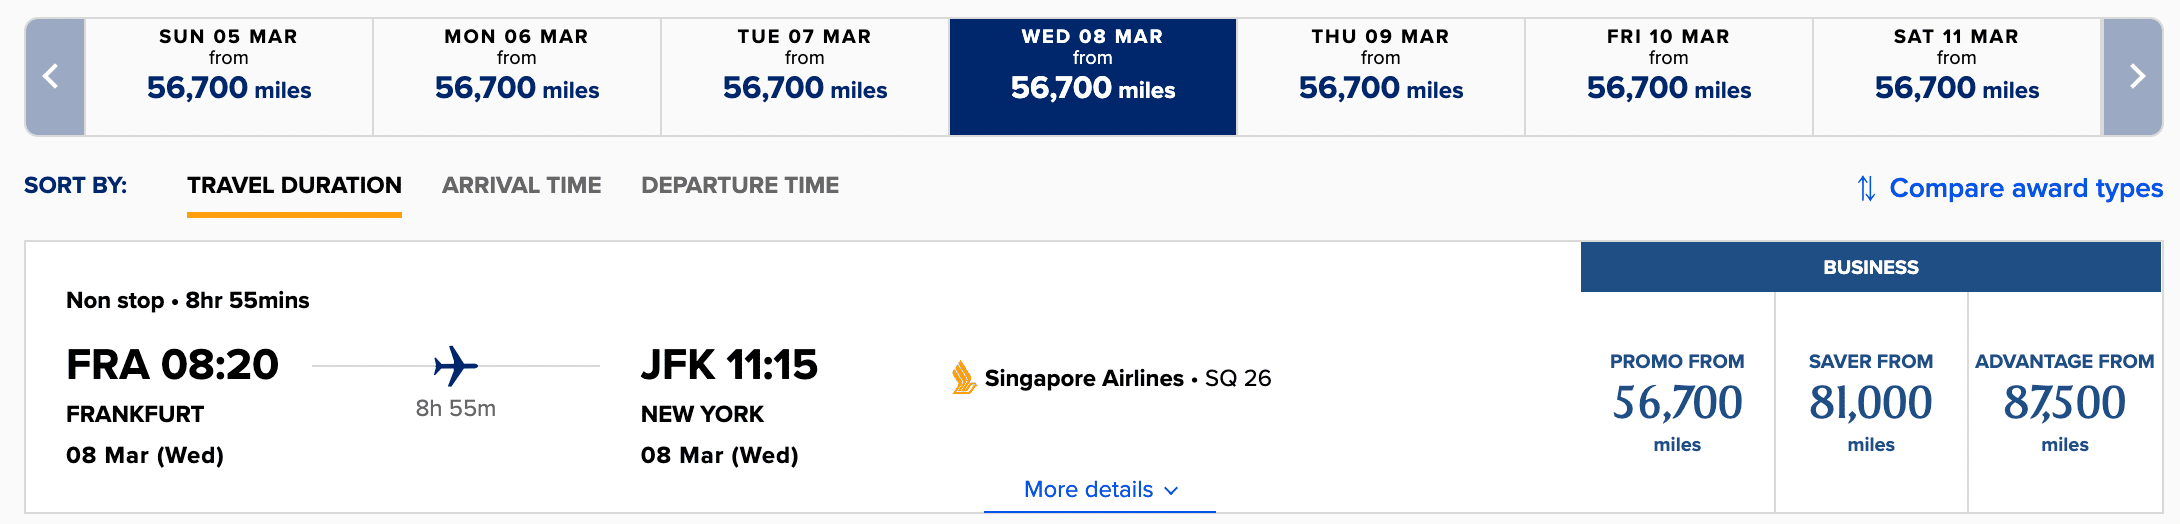Viewport: 2180px width, 524px height.
Task: Select the Wed 08 Mar date tab
Action: click(x=1093, y=76)
